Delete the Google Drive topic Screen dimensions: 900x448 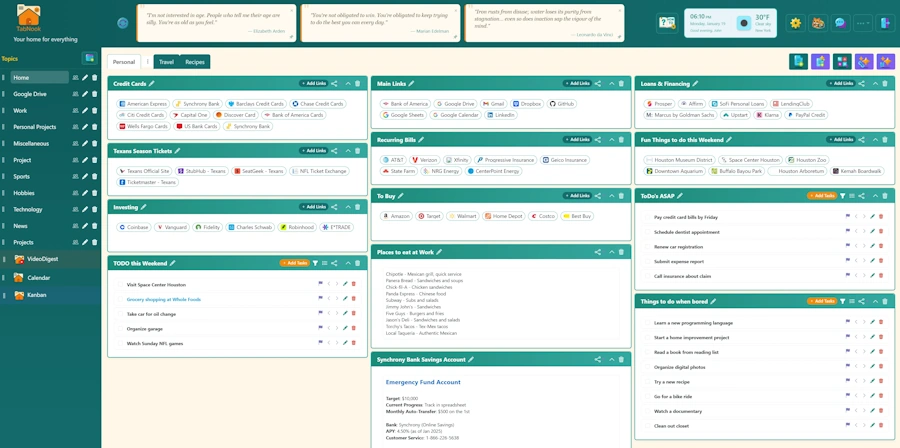[95, 94]
